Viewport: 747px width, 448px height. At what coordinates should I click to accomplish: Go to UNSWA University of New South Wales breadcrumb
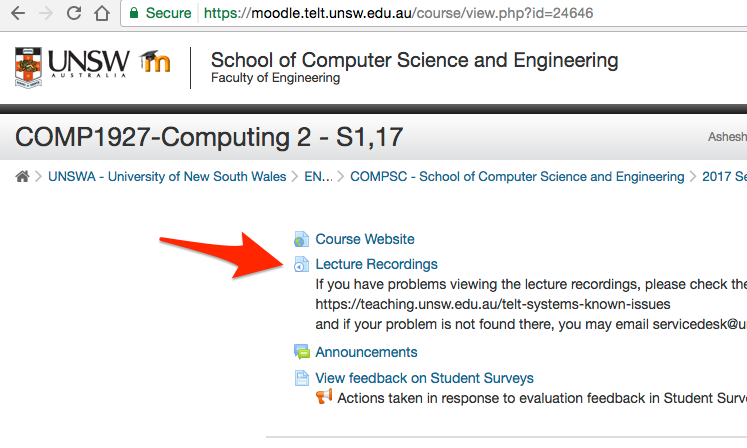(x=167, y=177)
